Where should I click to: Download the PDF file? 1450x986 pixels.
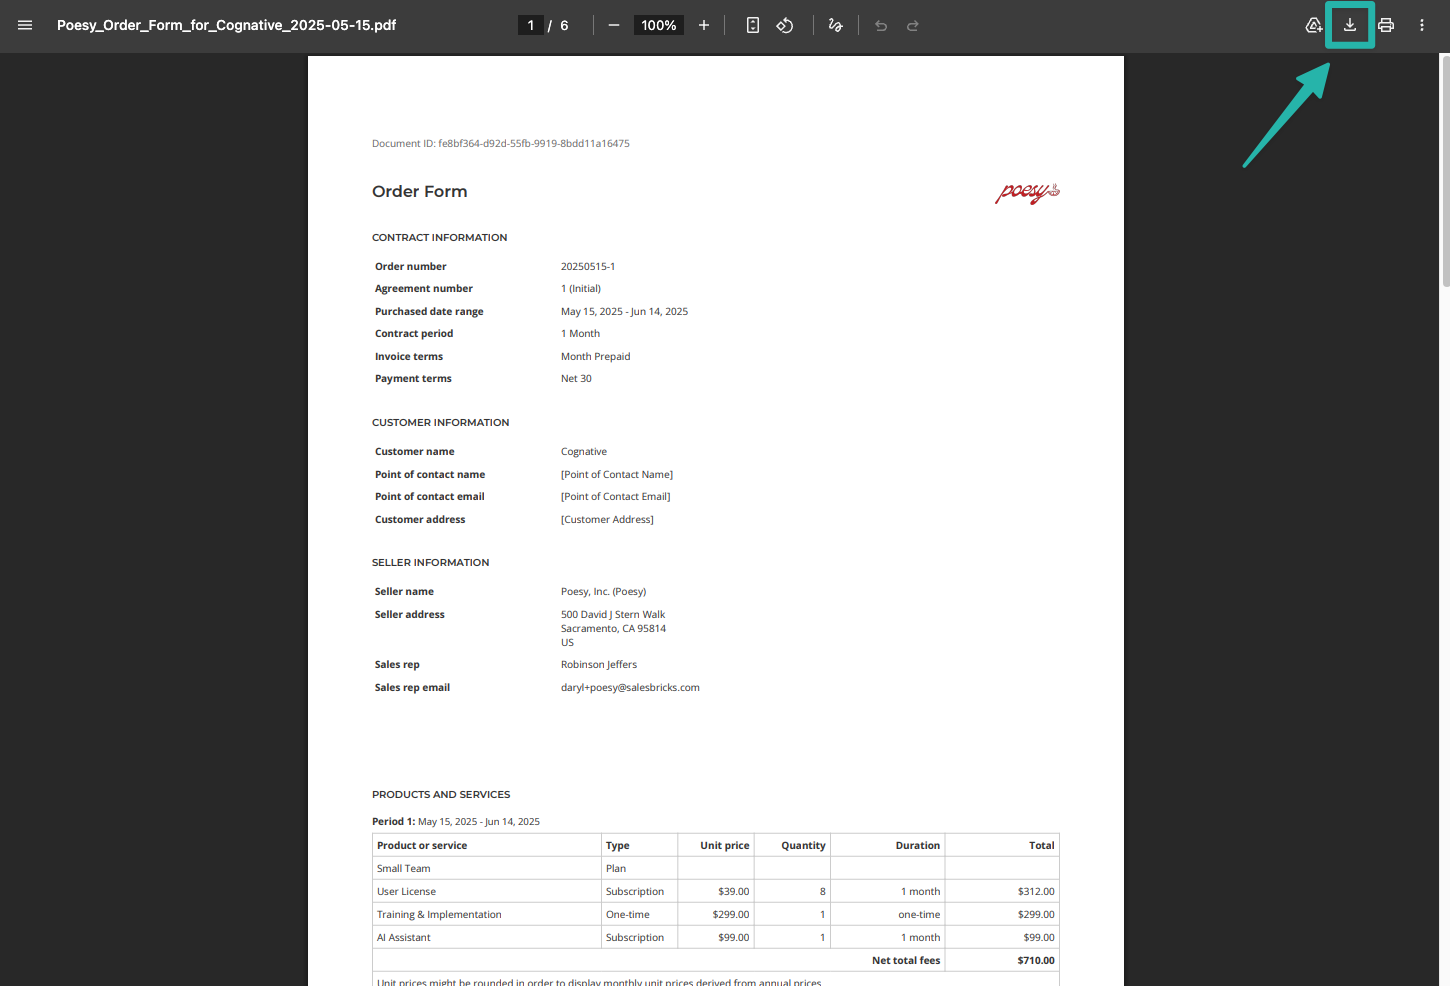(1350, 25)
